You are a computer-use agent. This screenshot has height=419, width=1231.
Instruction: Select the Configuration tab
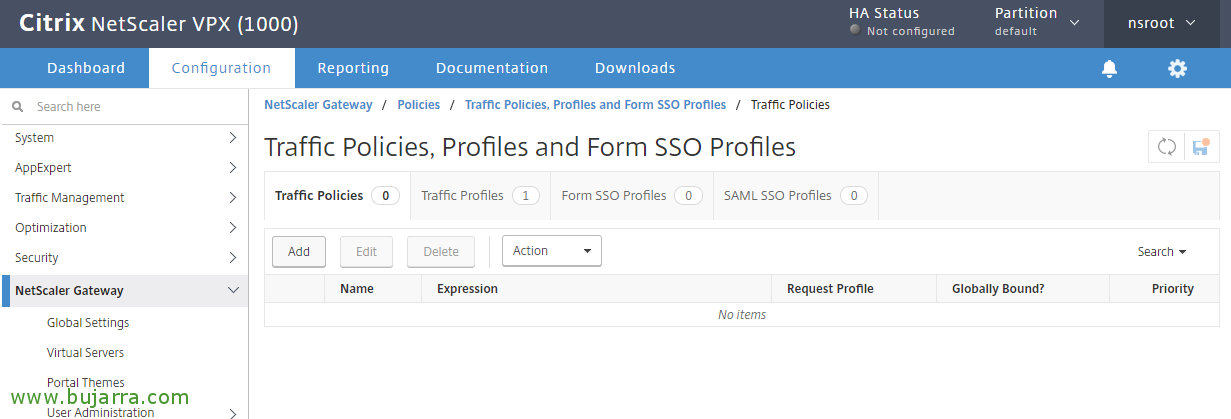[221, 68]
